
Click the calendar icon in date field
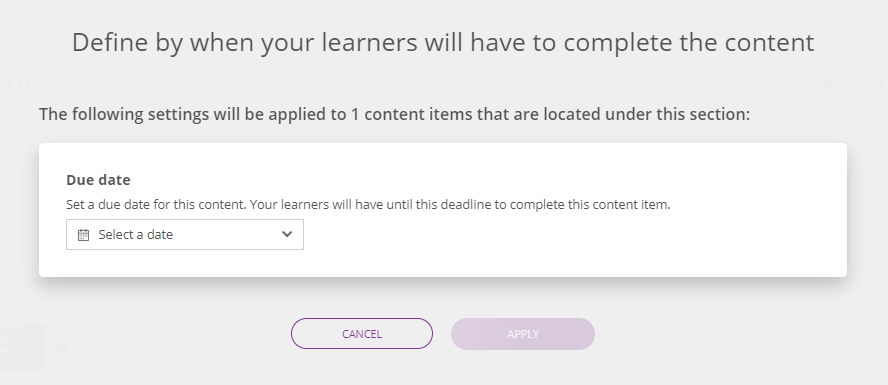tap(83, 235)
